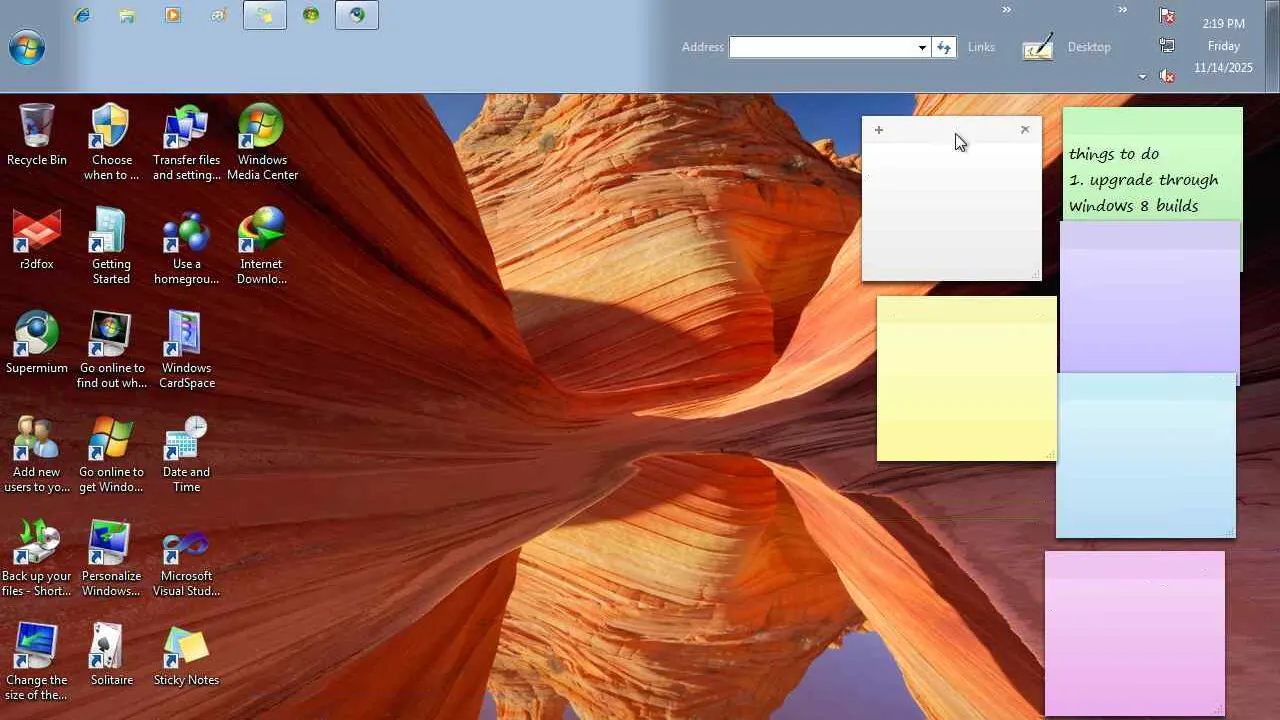1280x720 pixels.
Task: Open the Desktop toolbar label
Action: click(x=1089, y=47)
